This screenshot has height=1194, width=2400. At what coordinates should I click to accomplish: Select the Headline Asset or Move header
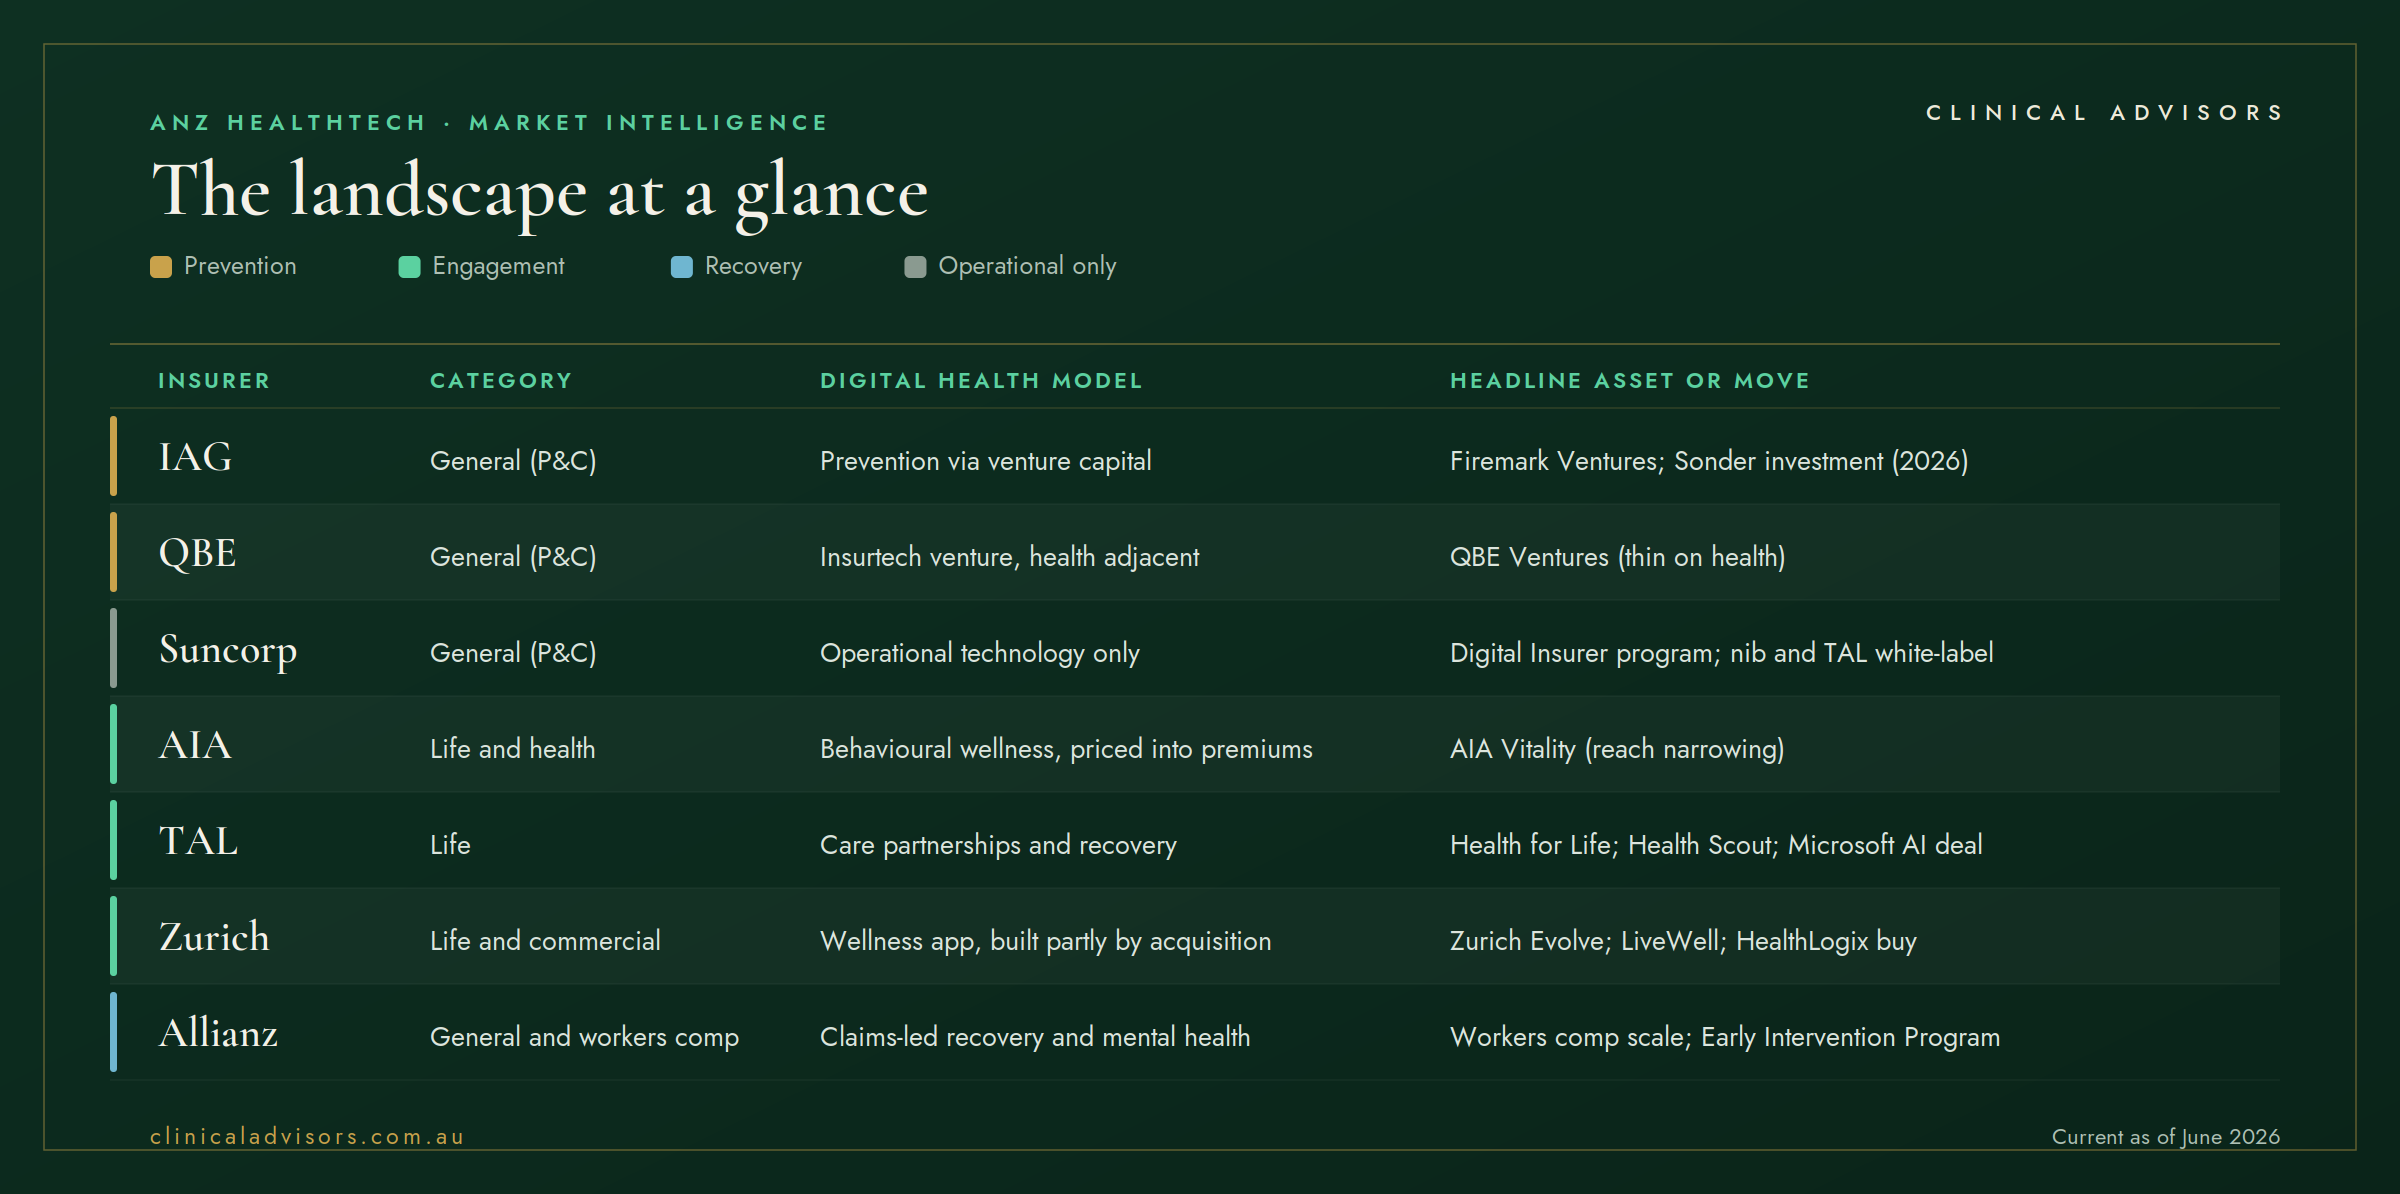1630,381
